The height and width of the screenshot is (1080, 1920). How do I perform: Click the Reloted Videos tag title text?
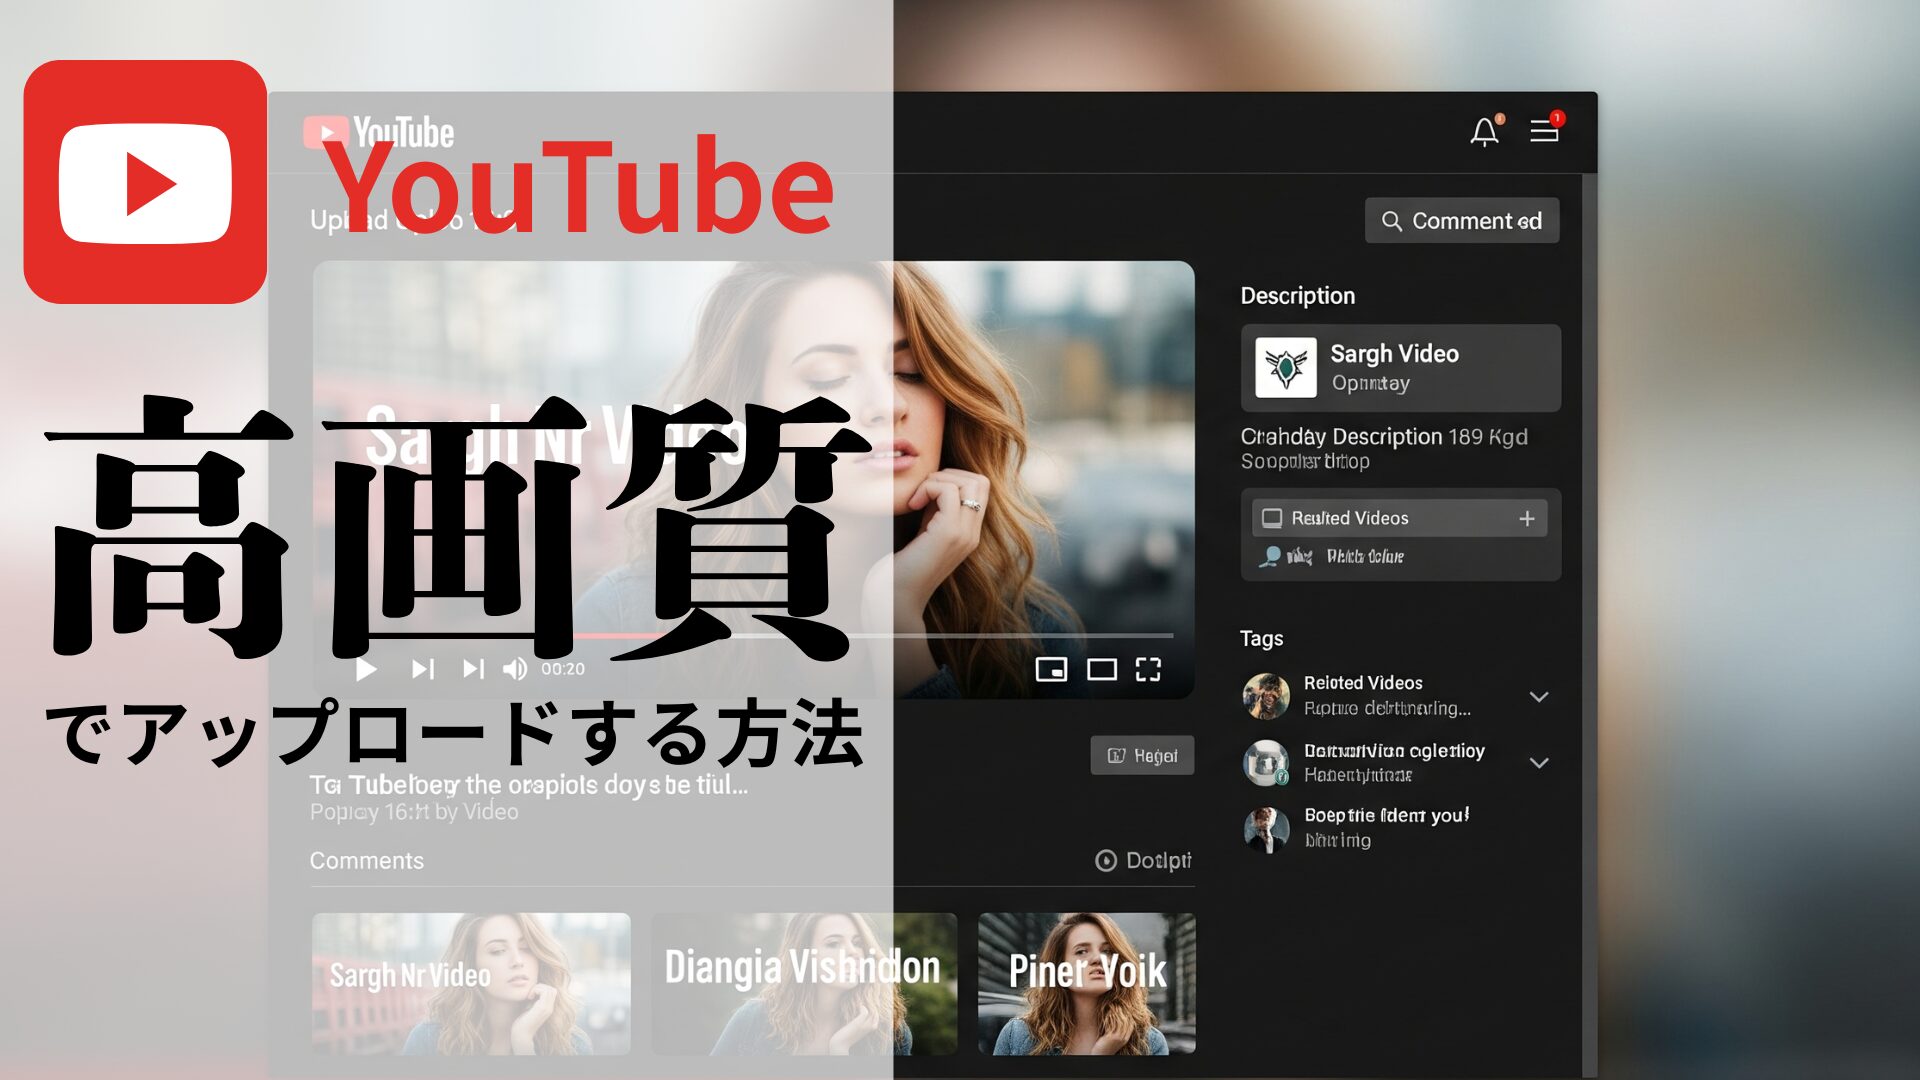(1363, 683)
